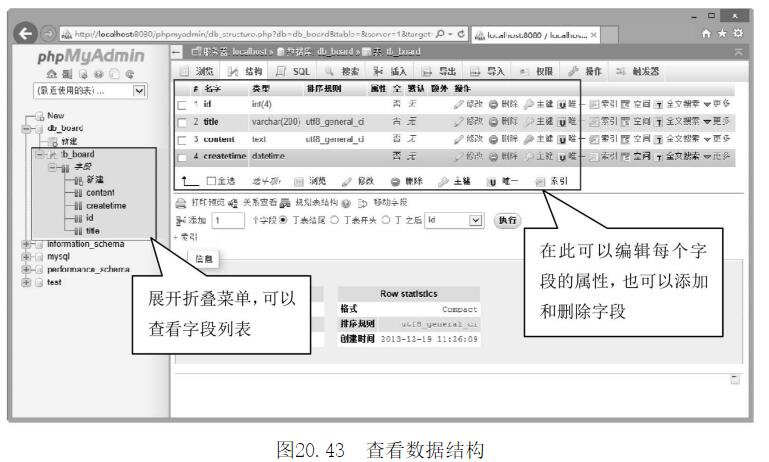This screenshot has height=462, width=769.
Task: Click the unique icon for createtime field
Action: click(x=566, y=156)
